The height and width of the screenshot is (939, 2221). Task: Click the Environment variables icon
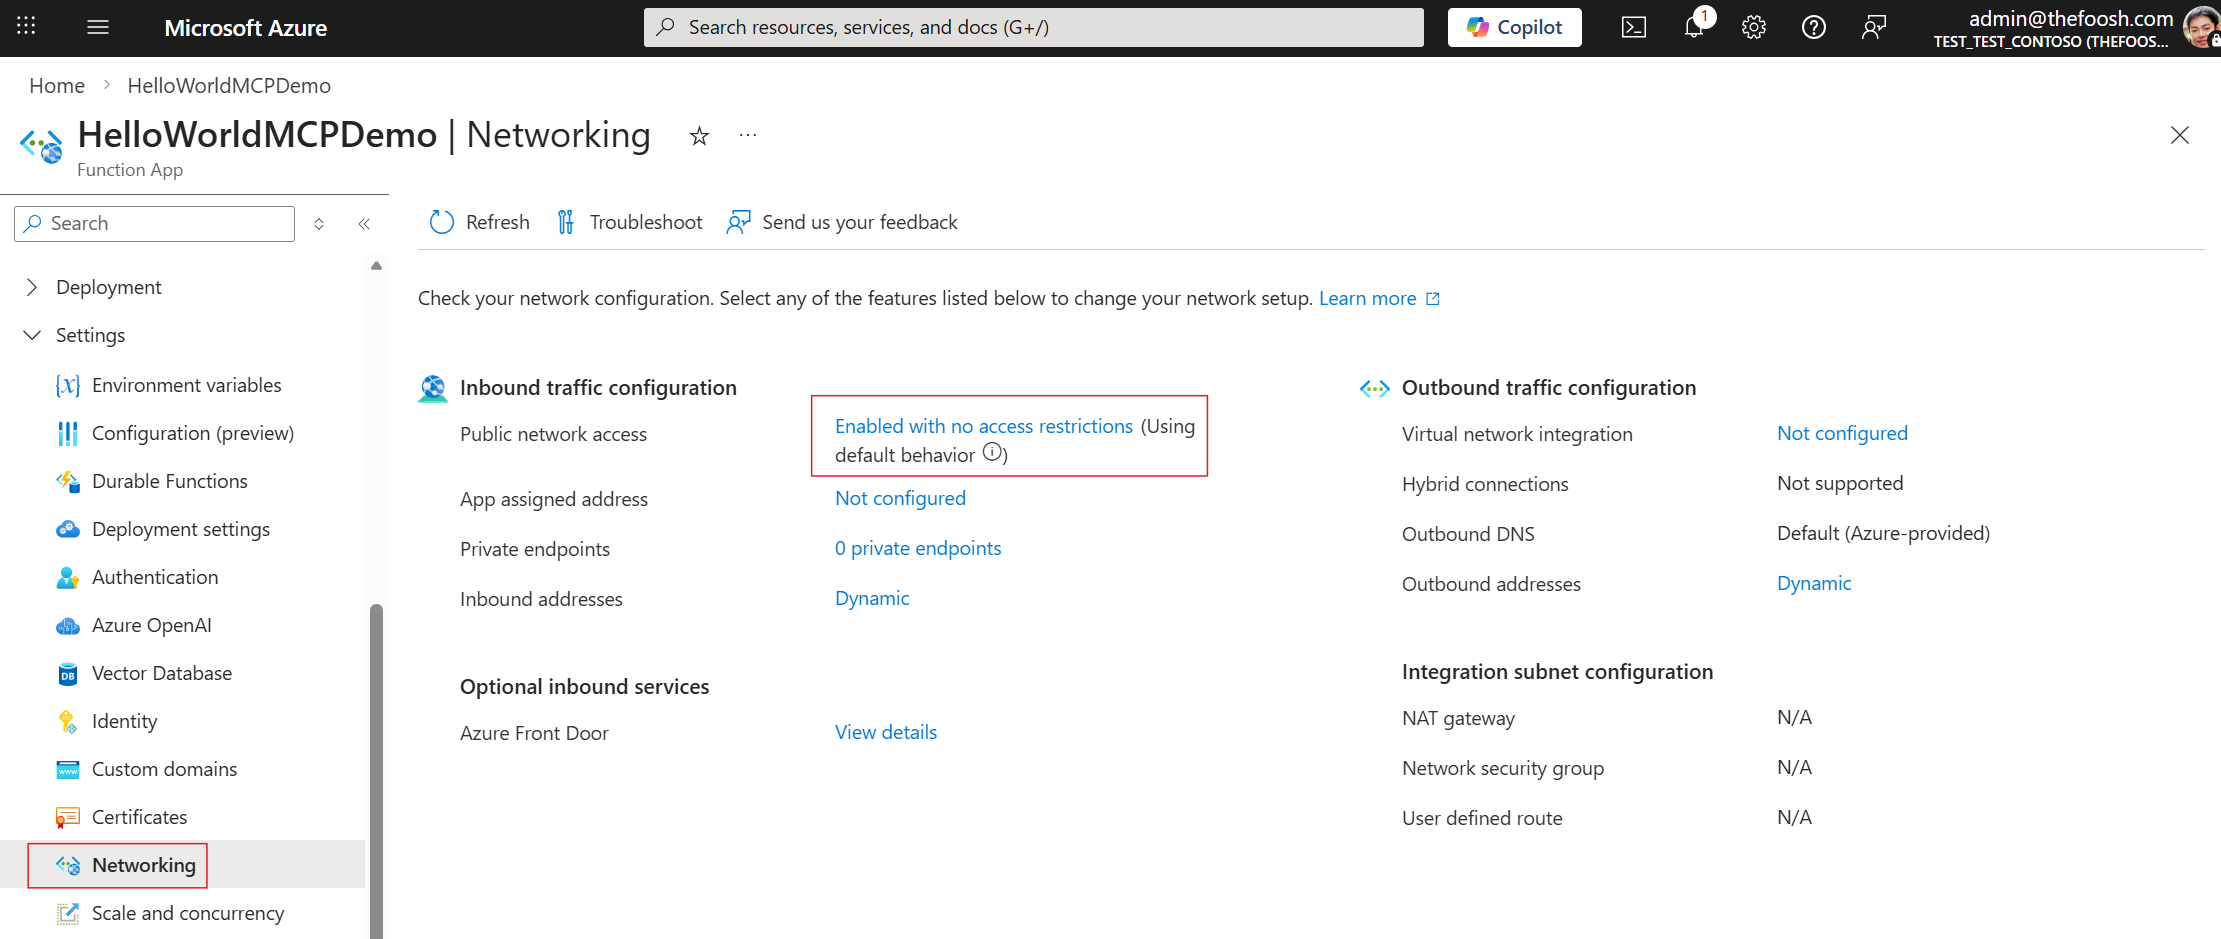[x=68, y=386]
